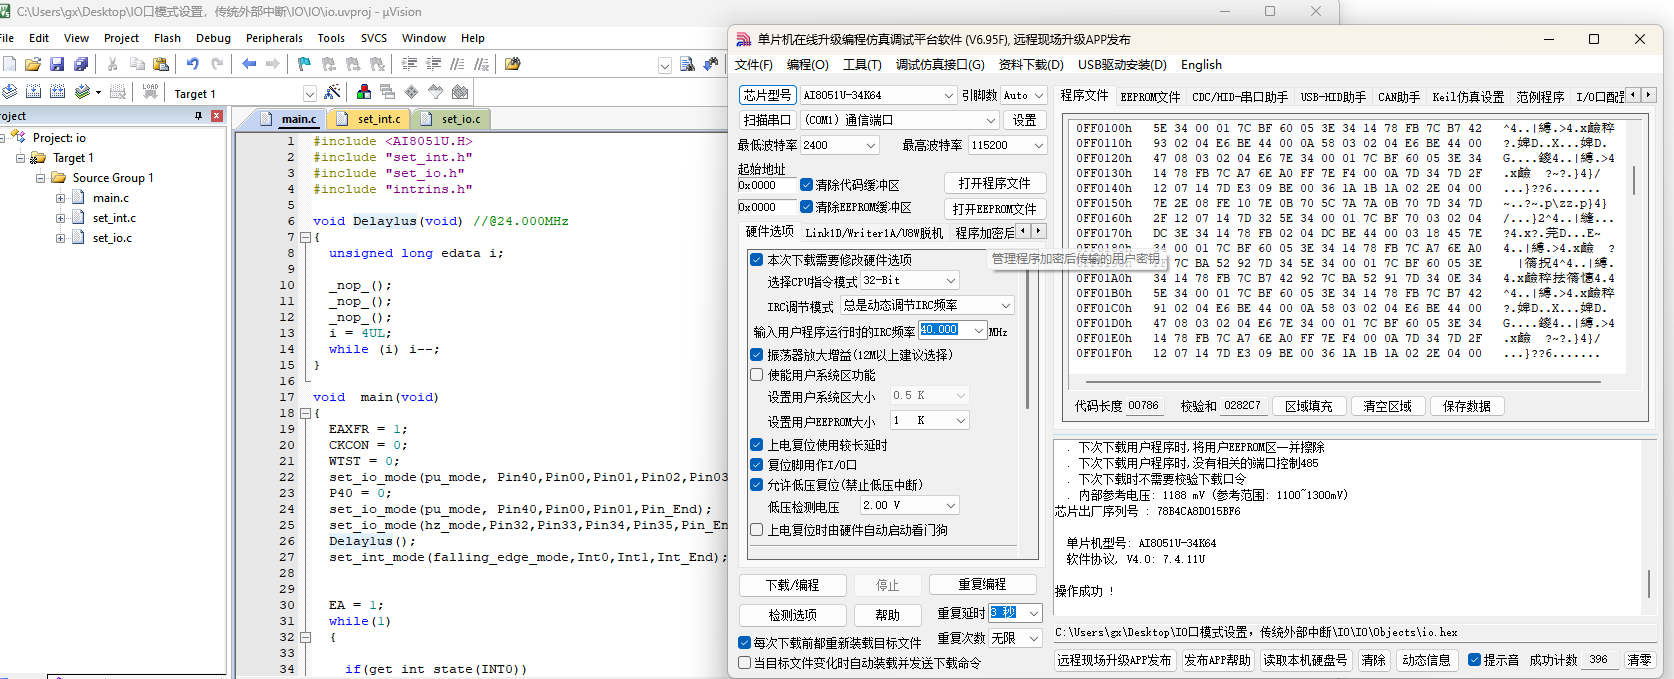Click the Undo arrow icon
The image size is (1674, 679).
coord(192,64)
